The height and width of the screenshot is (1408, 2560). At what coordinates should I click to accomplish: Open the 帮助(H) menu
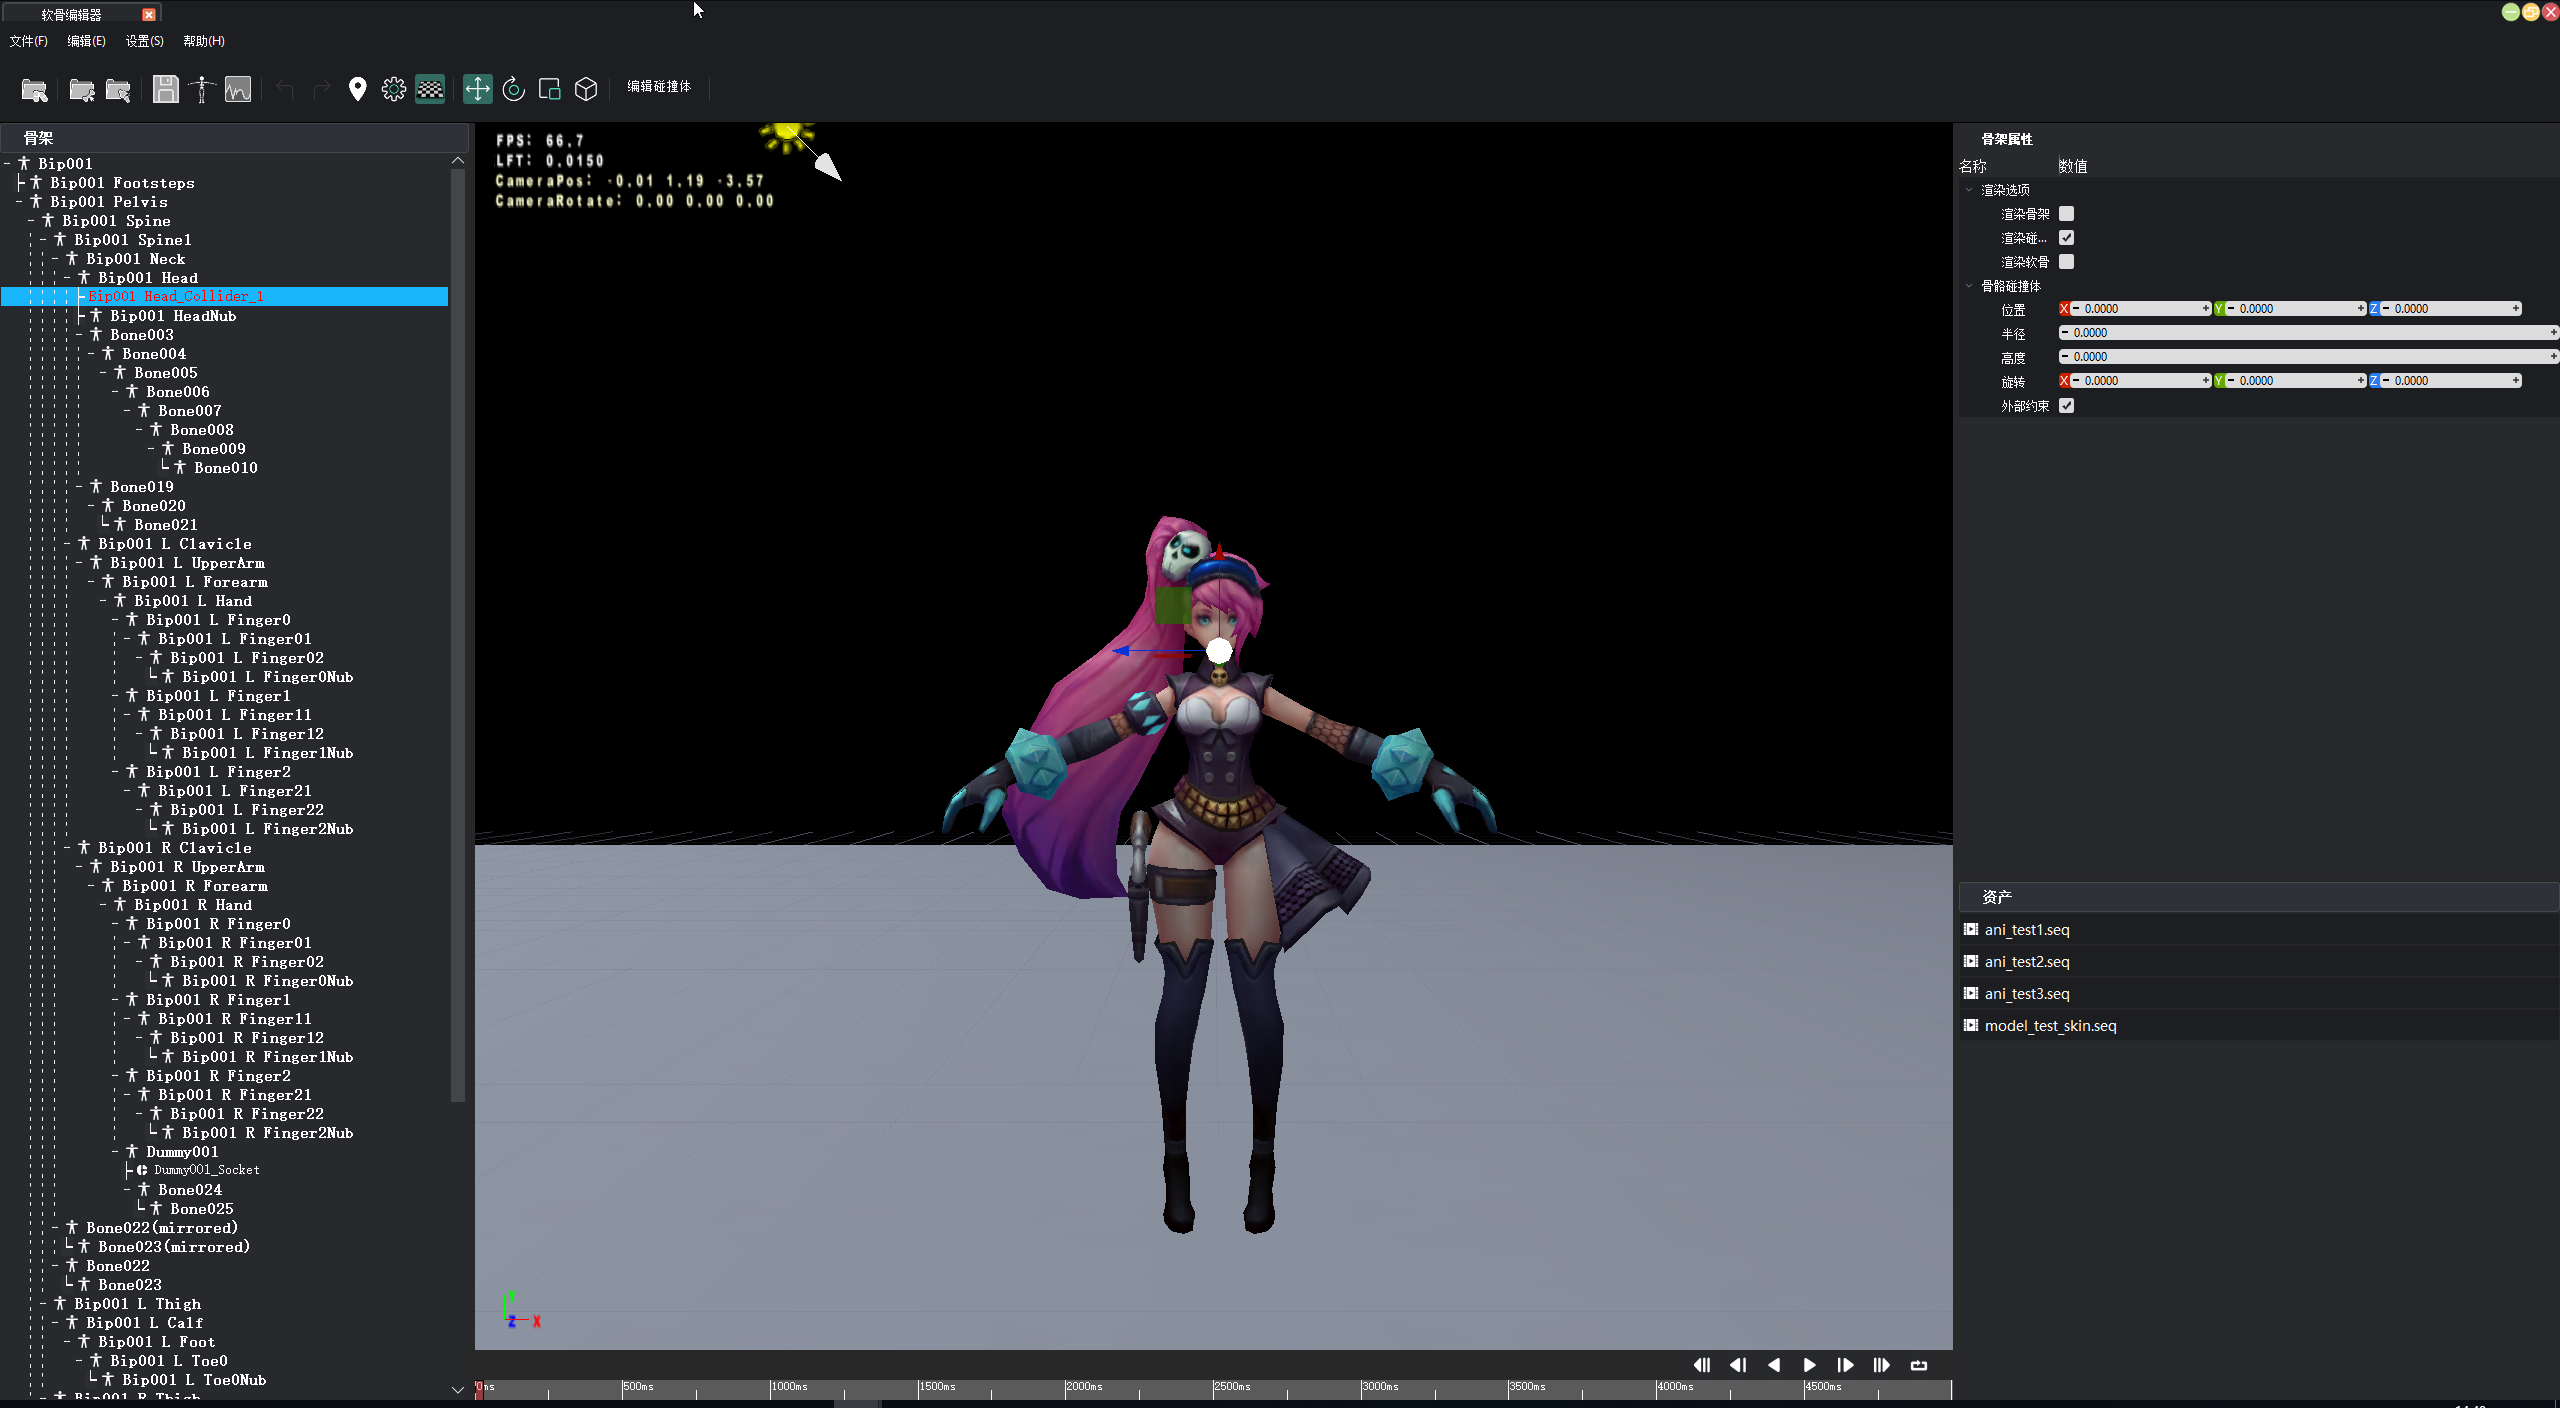tap(204, 41)
